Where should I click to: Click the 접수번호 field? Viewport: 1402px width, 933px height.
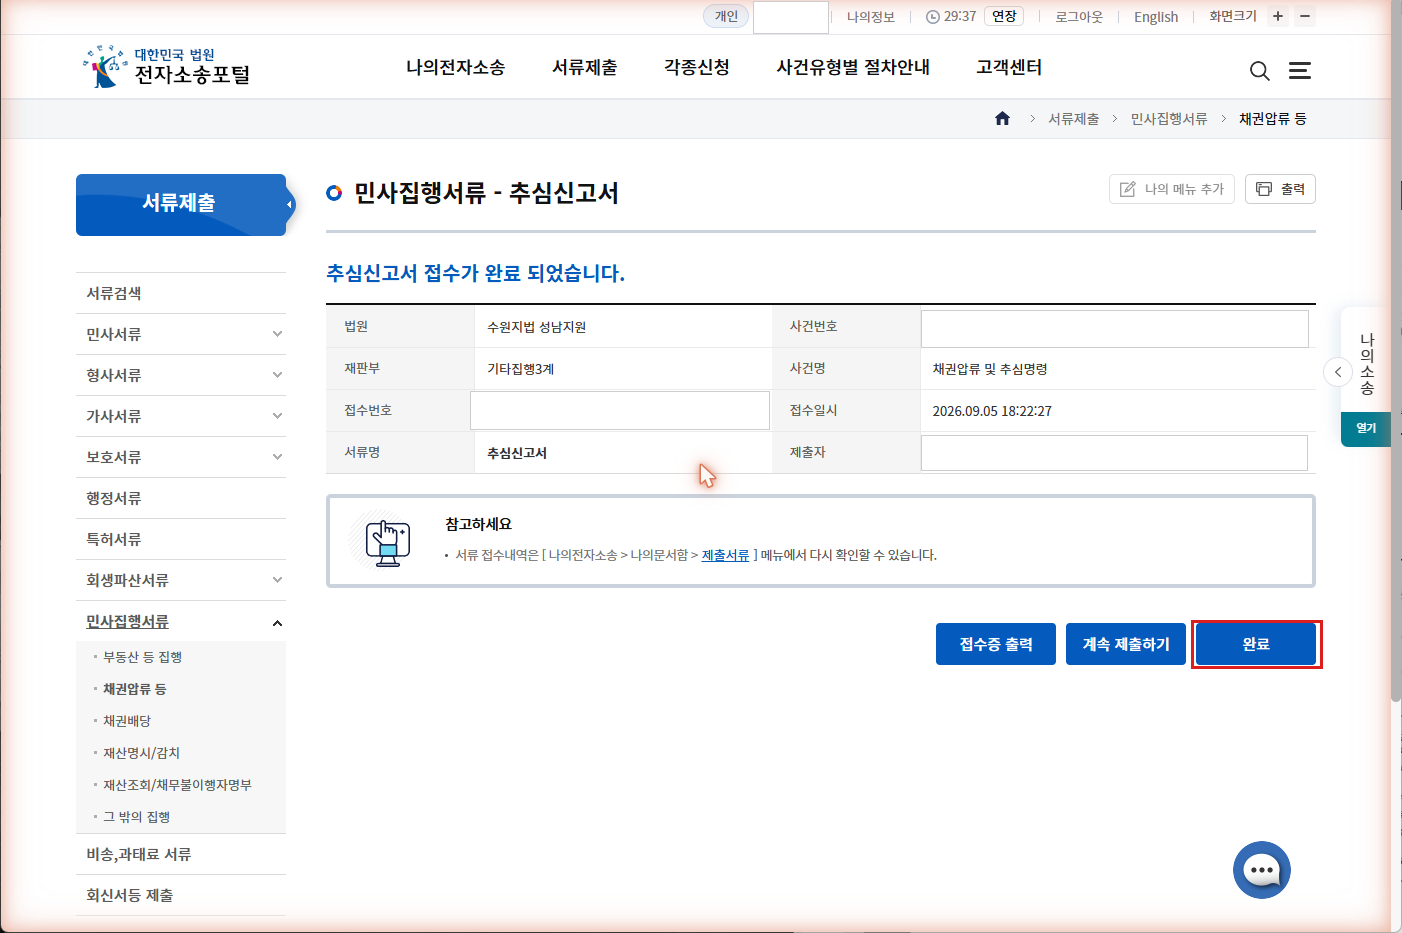coord(620,410)
